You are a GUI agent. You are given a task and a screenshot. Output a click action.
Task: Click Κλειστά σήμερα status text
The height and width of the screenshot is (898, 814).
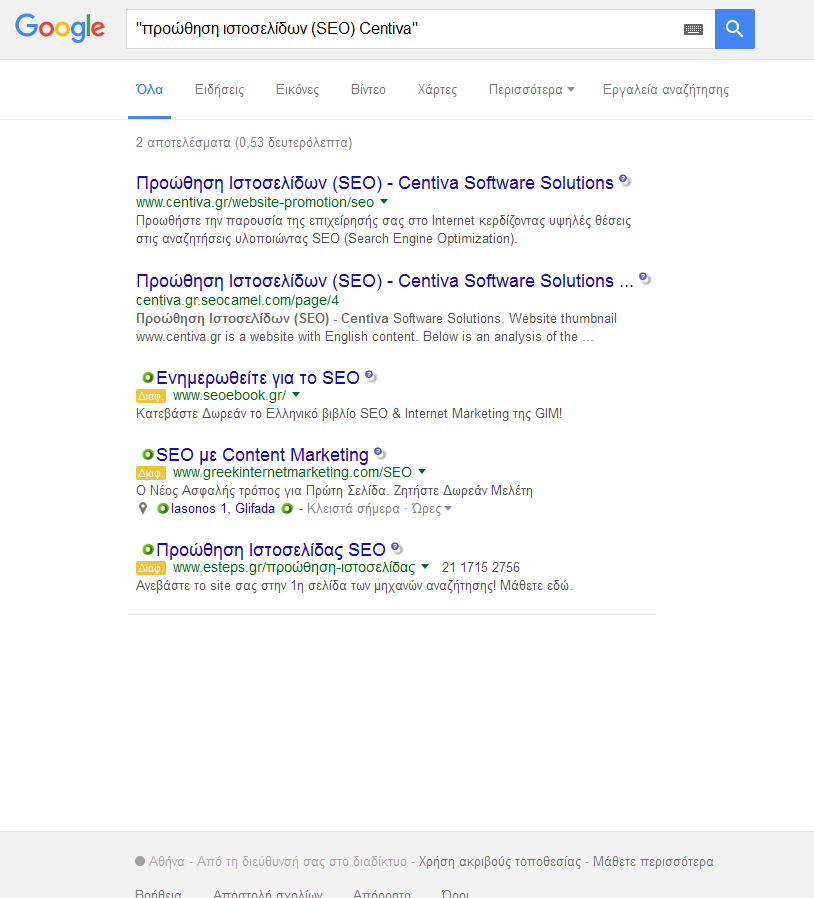(x=353, y=509)
